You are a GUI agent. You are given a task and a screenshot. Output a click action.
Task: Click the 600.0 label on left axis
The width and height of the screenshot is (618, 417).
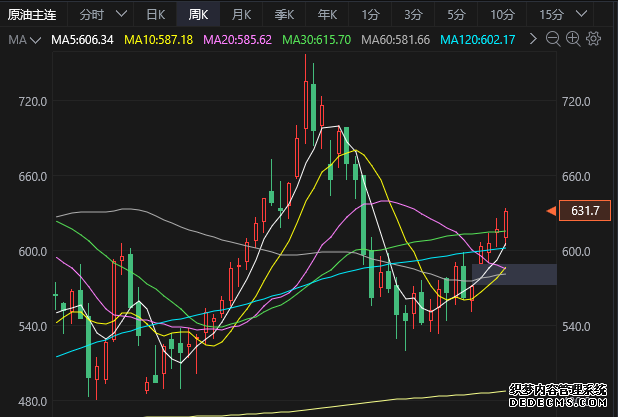33,251
